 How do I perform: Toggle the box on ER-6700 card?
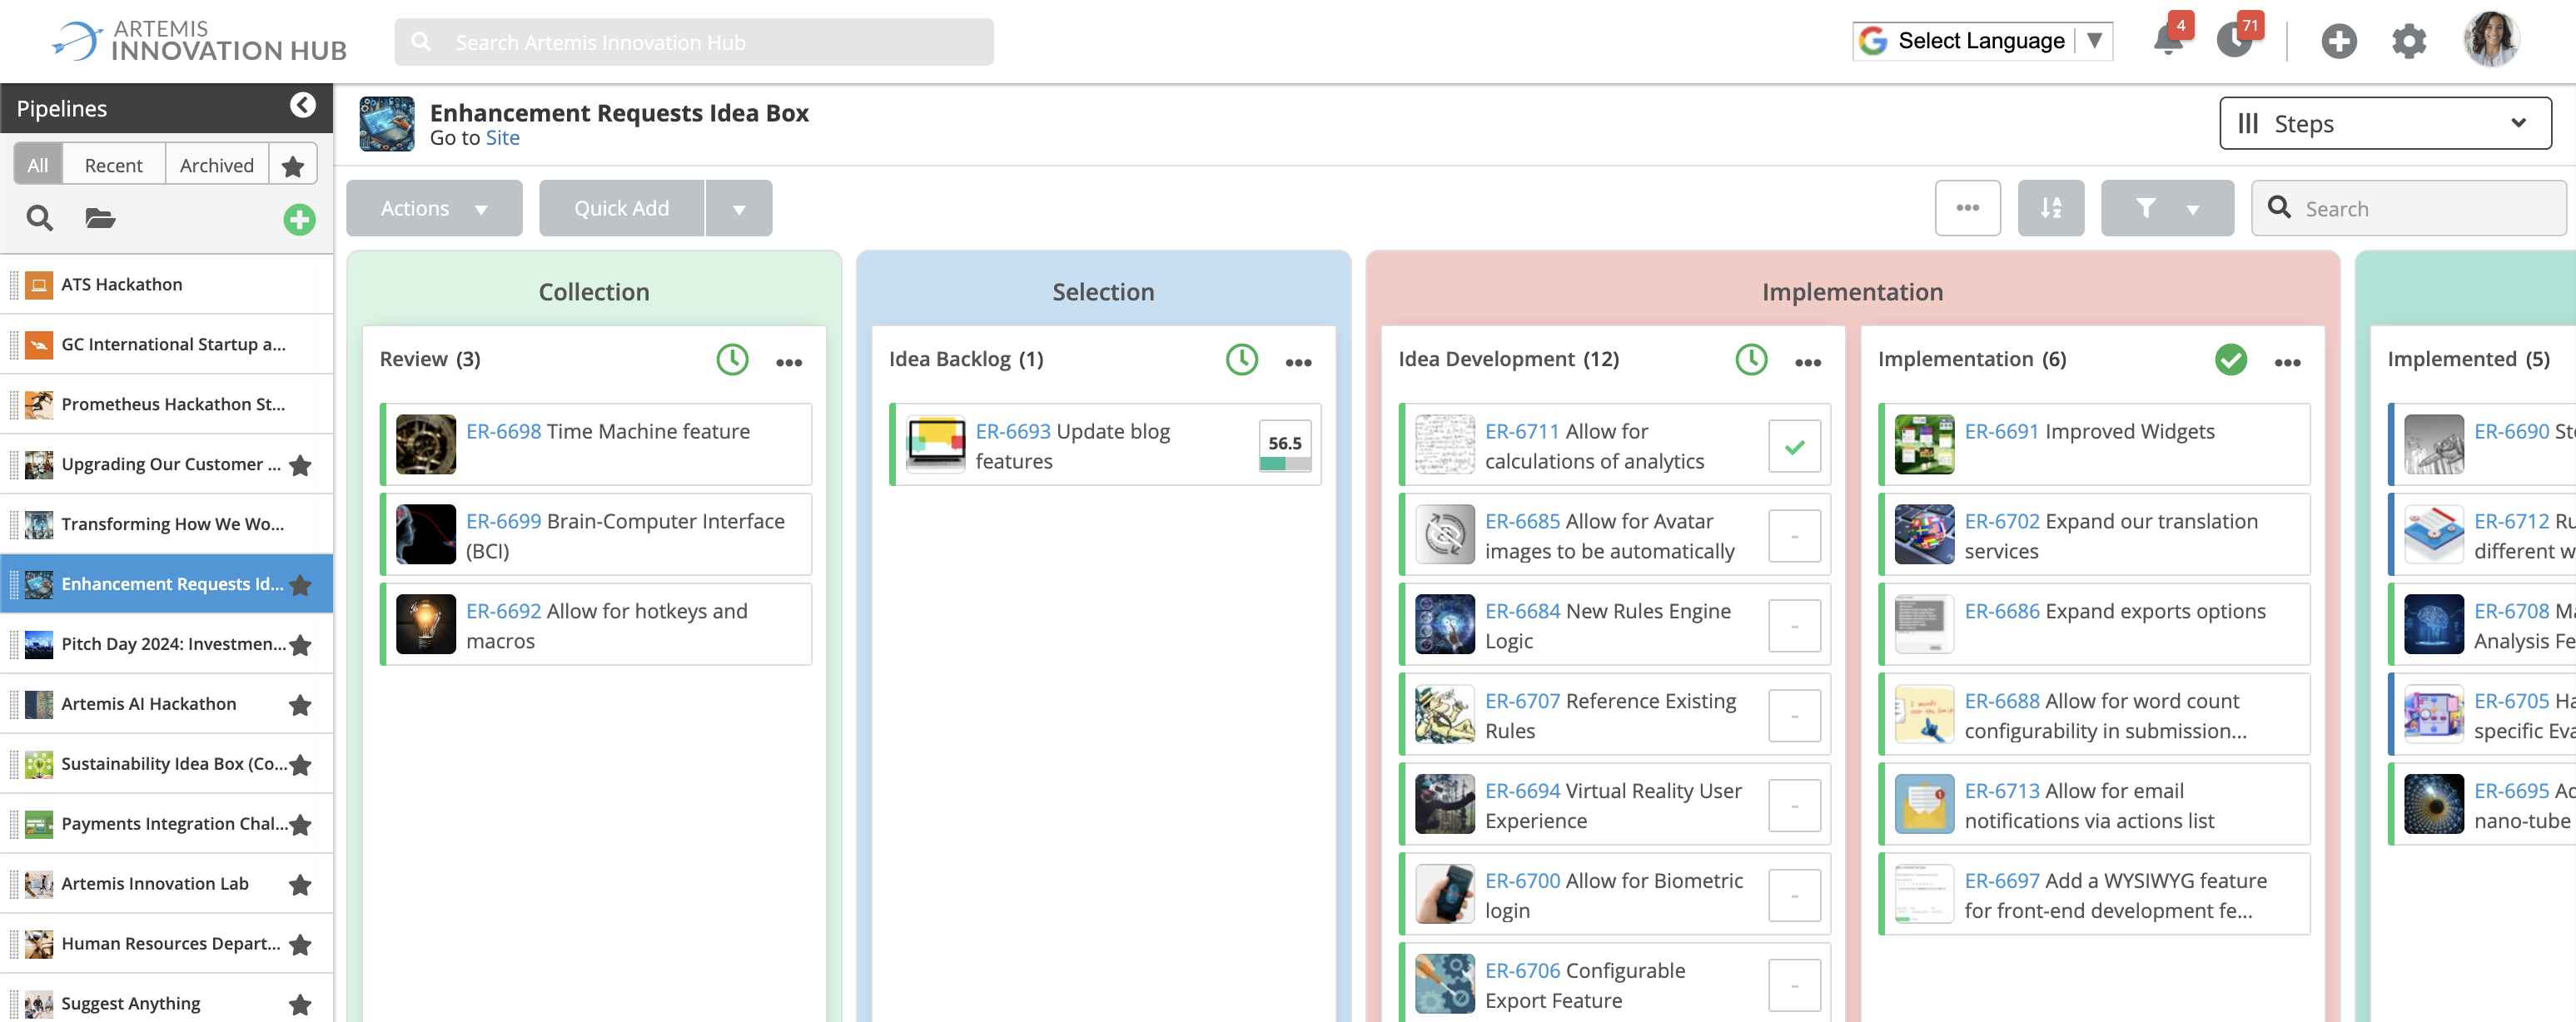pyautogui.click(x=1794, y=896)
